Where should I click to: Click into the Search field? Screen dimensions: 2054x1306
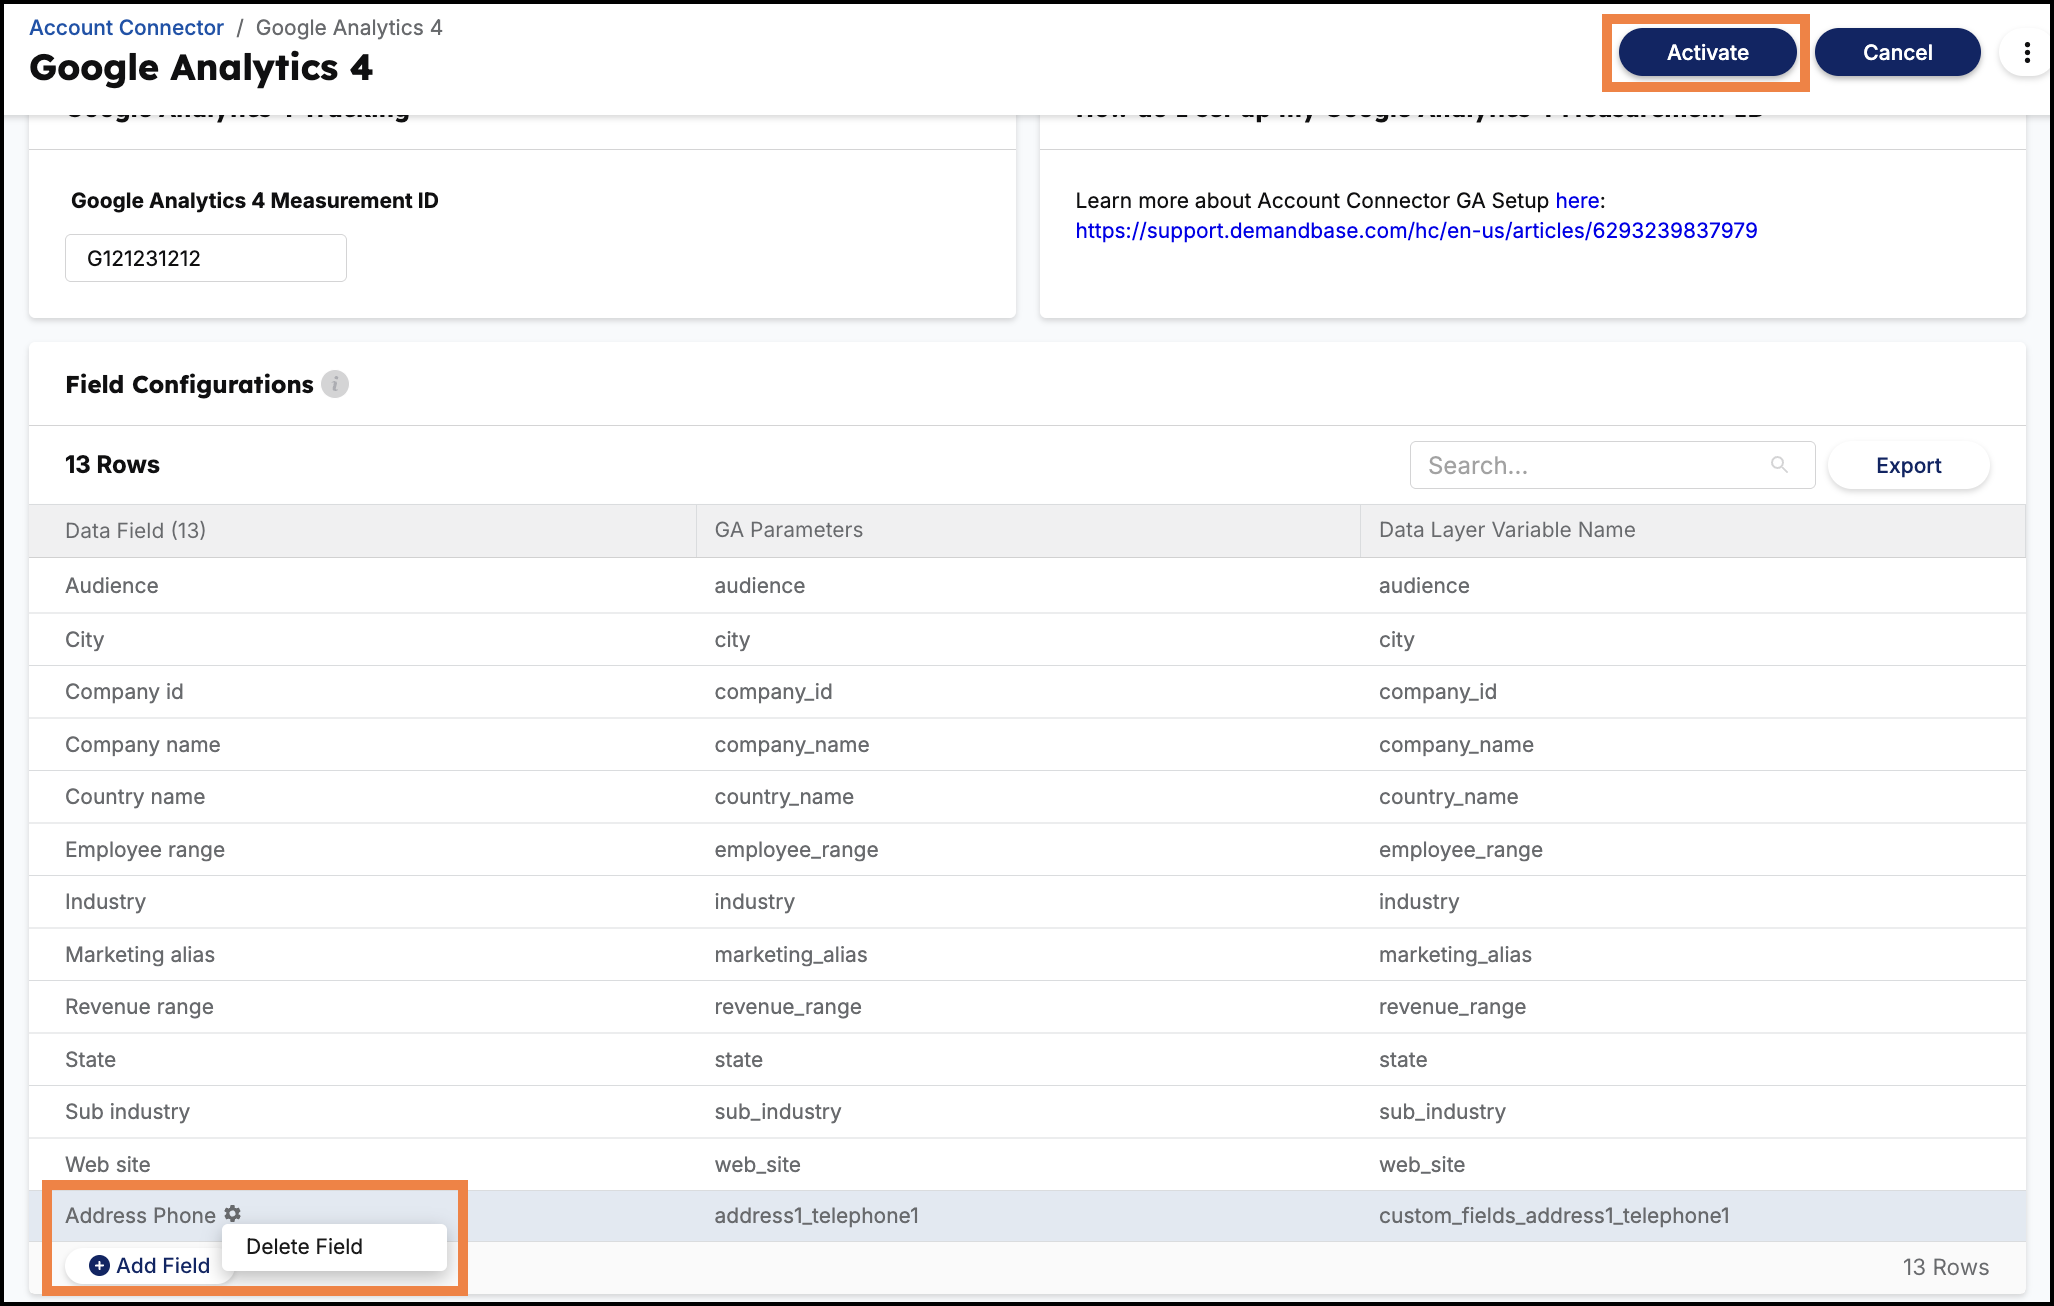(x=1612, y=466)
